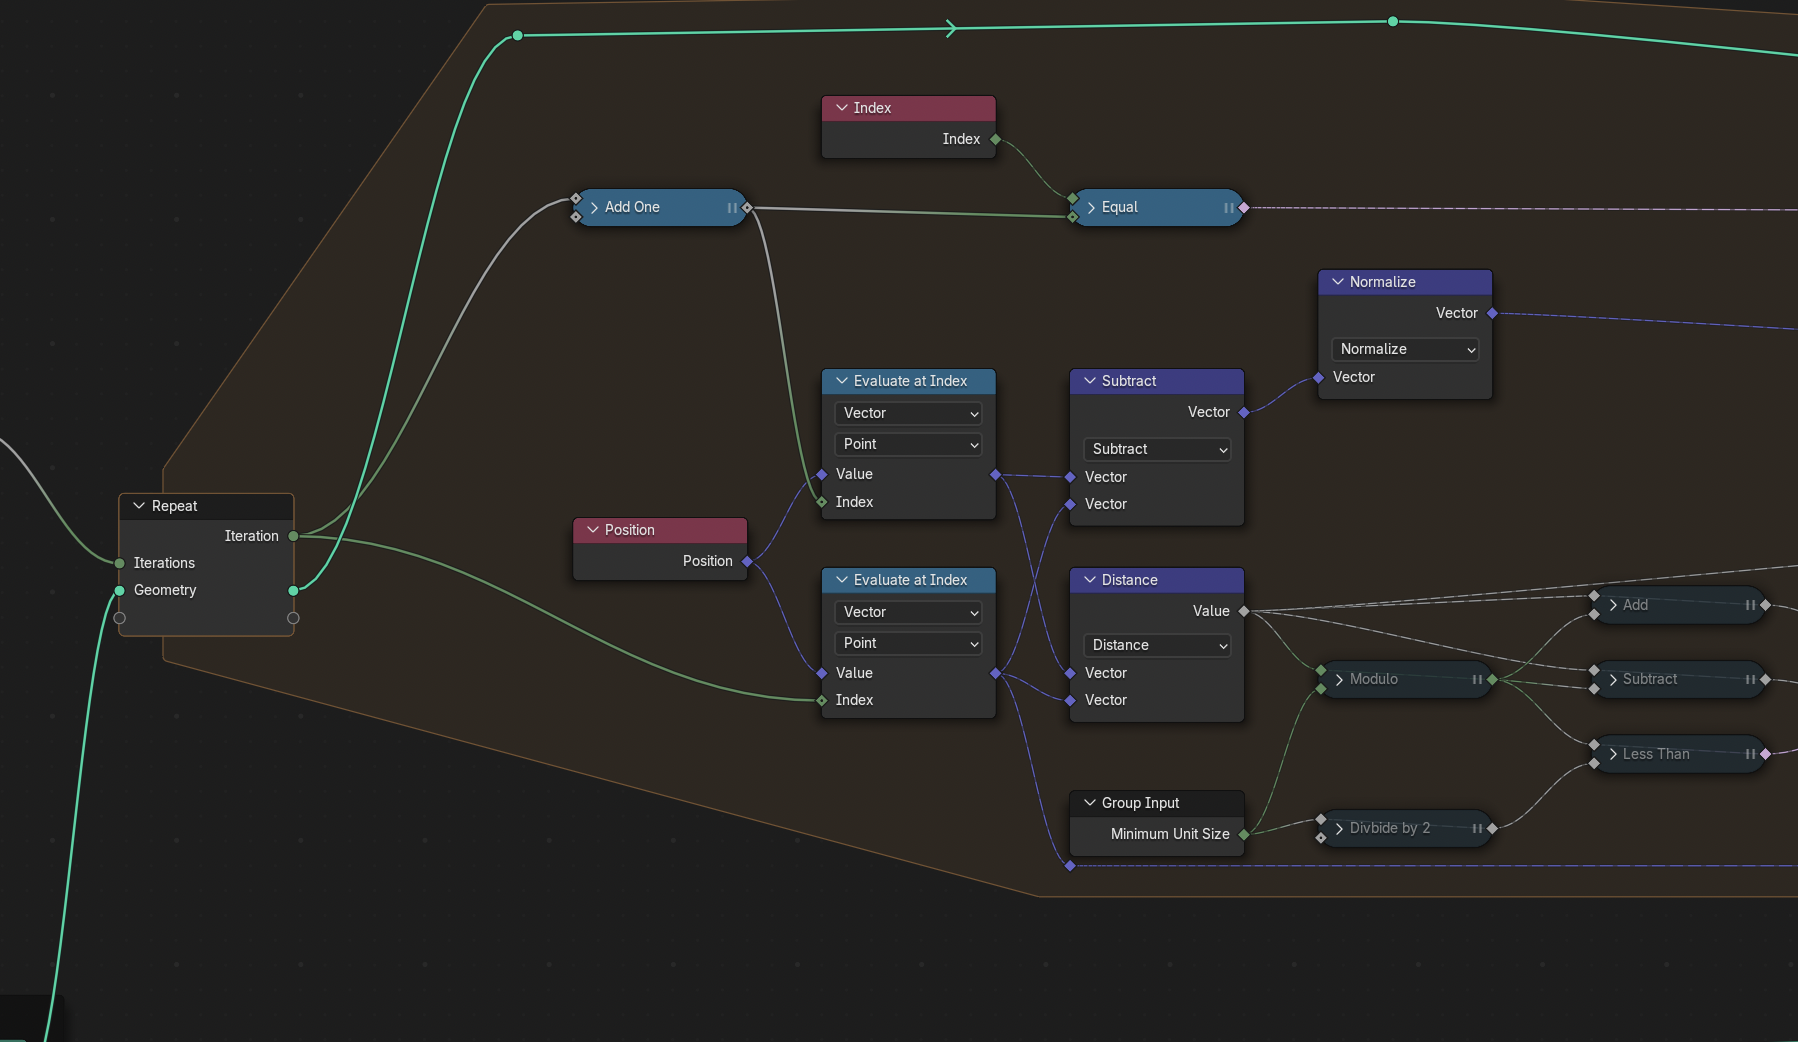Click the Less Than node output socket
1798x1042 pixels.
(x=1765, y=754)
